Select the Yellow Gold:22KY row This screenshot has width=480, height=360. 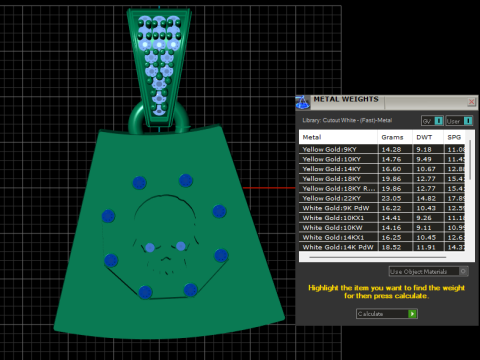pos(382,198)
